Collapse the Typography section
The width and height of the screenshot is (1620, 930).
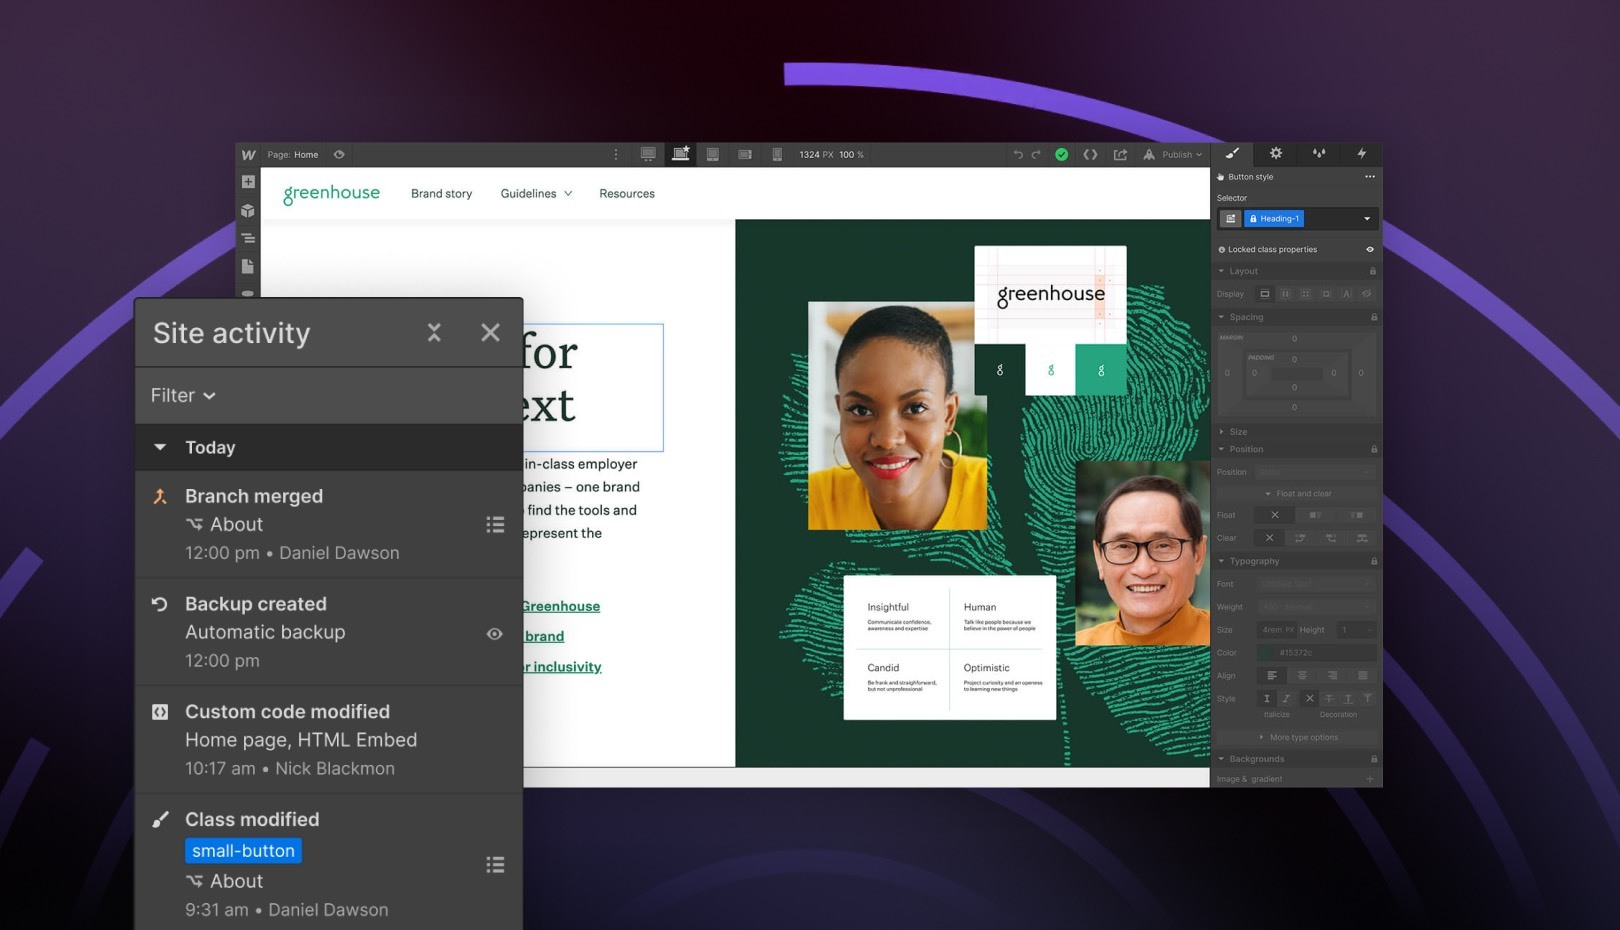click(x=1296, y=561)
